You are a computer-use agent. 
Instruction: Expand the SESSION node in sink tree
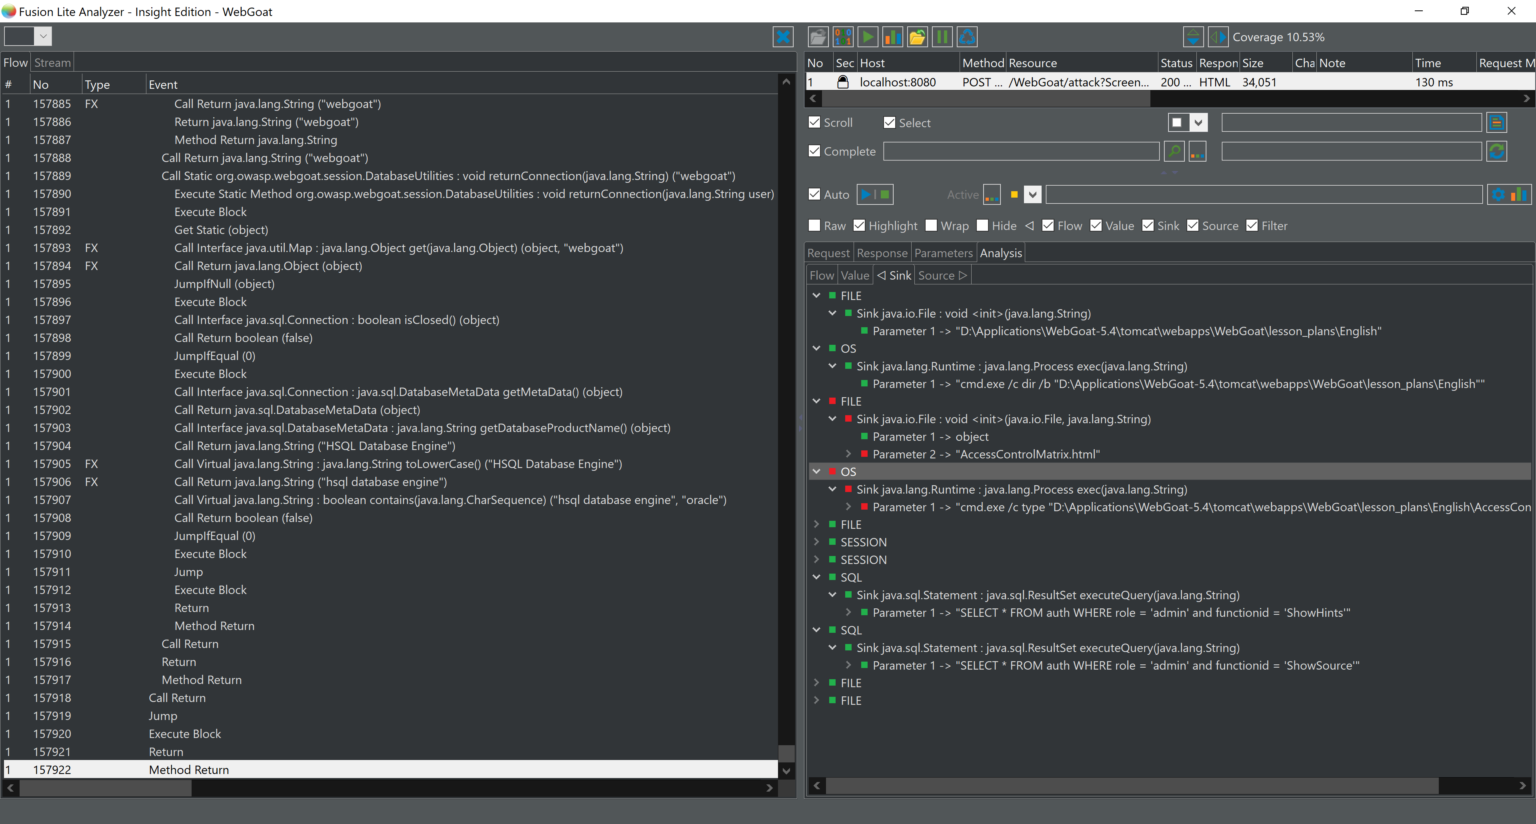pos(817,542)
